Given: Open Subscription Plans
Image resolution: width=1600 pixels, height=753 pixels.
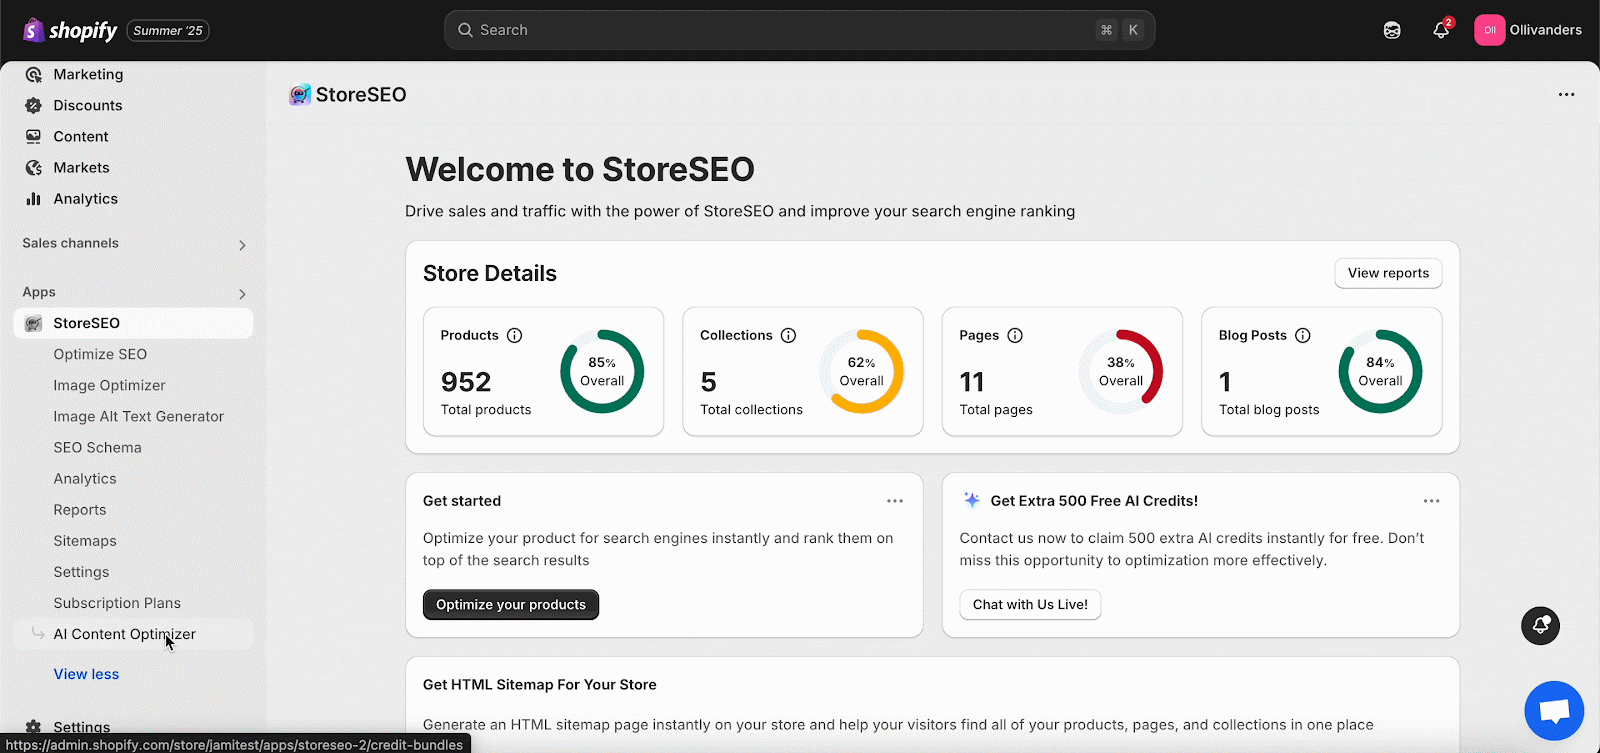Looking at the screenshot, I should click(x=117, y=603).
